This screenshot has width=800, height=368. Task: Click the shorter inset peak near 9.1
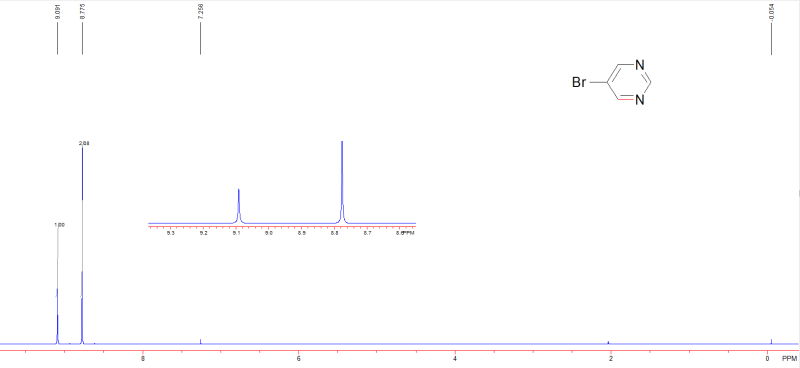coord(239,206)
